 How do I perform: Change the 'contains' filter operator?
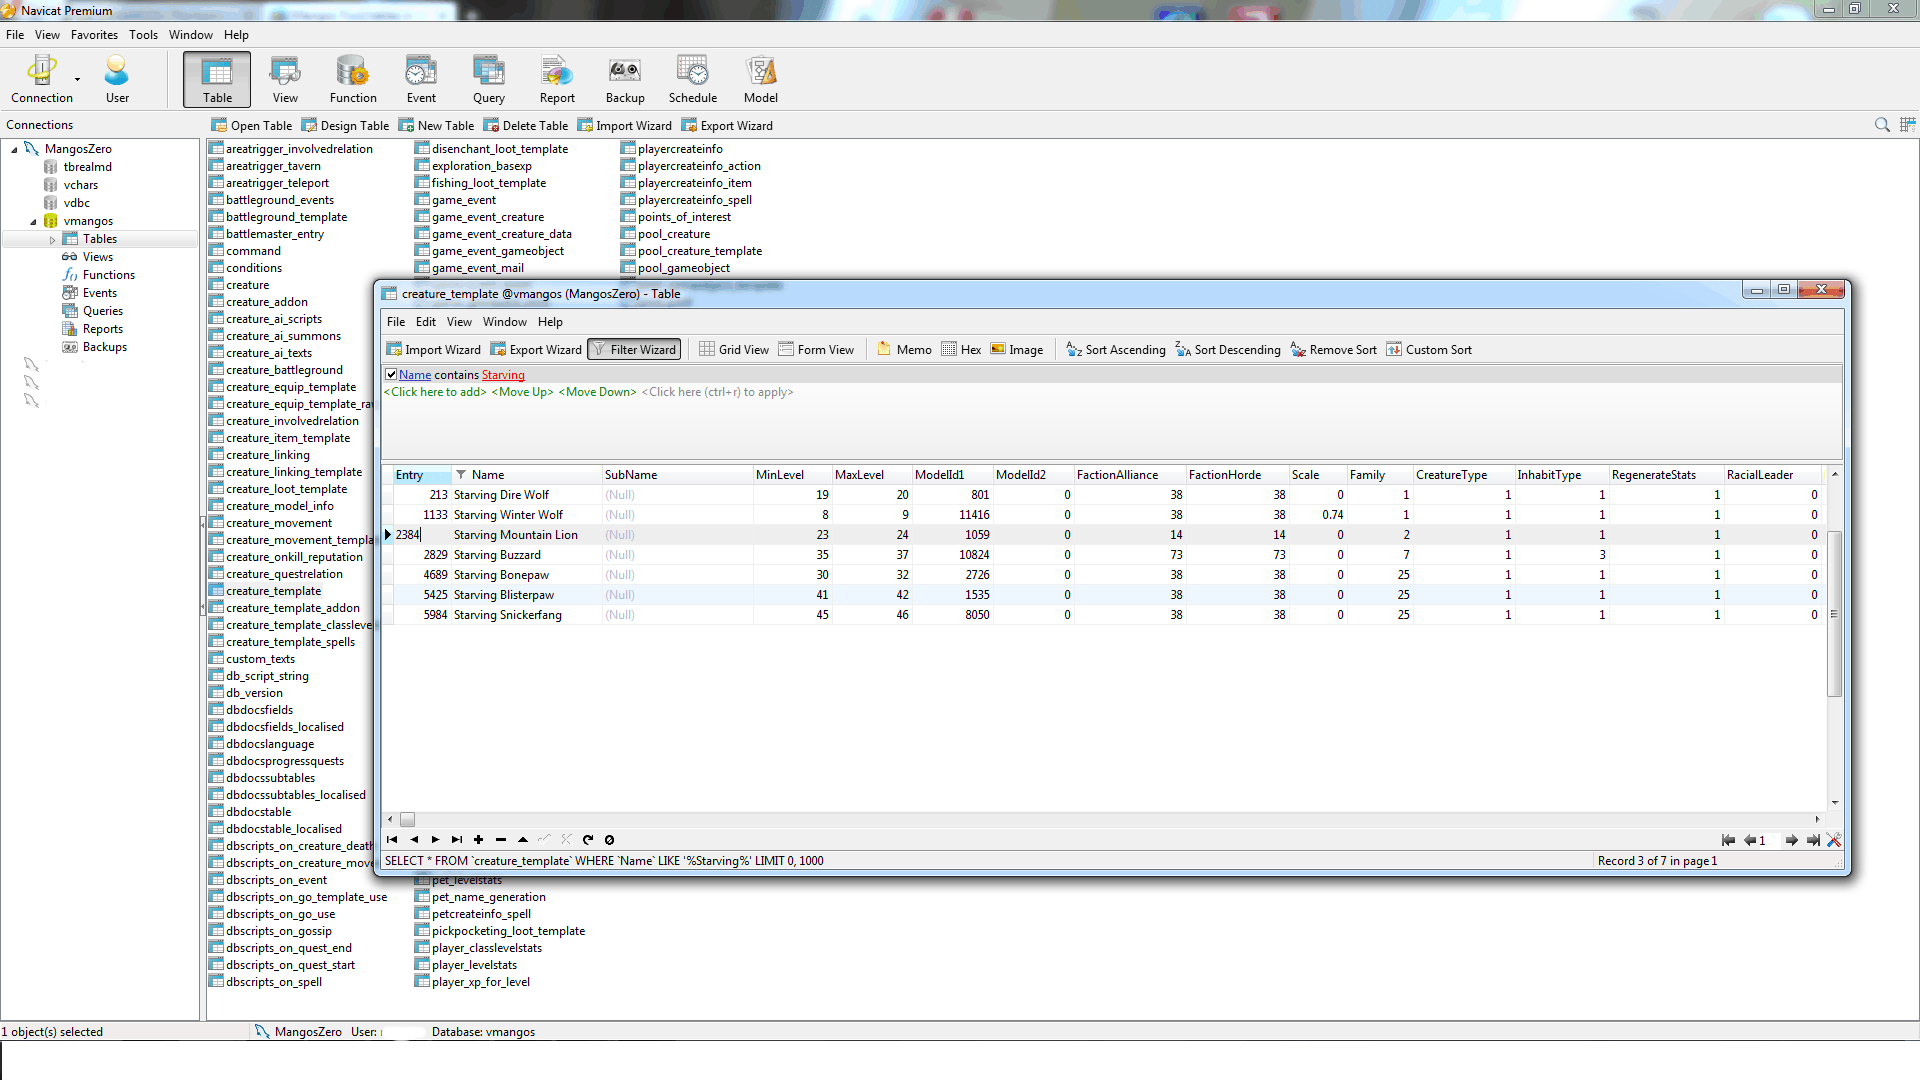click(x=456, y=375)
